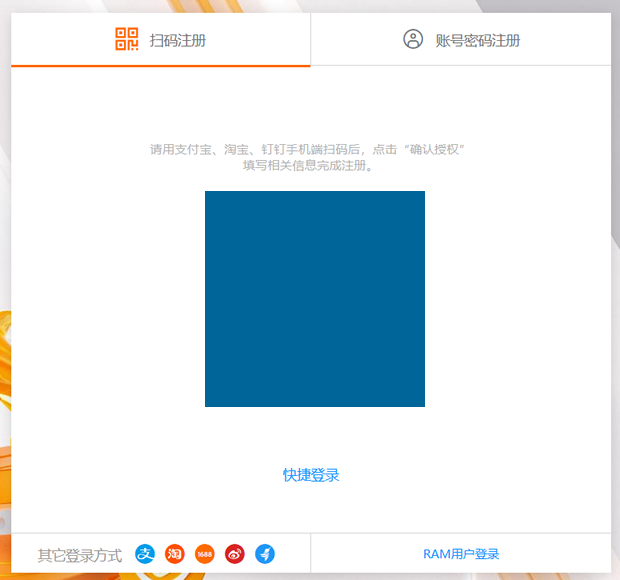Click the blue QR code image area
Screen dimensions: 620x580
point(315,299)
